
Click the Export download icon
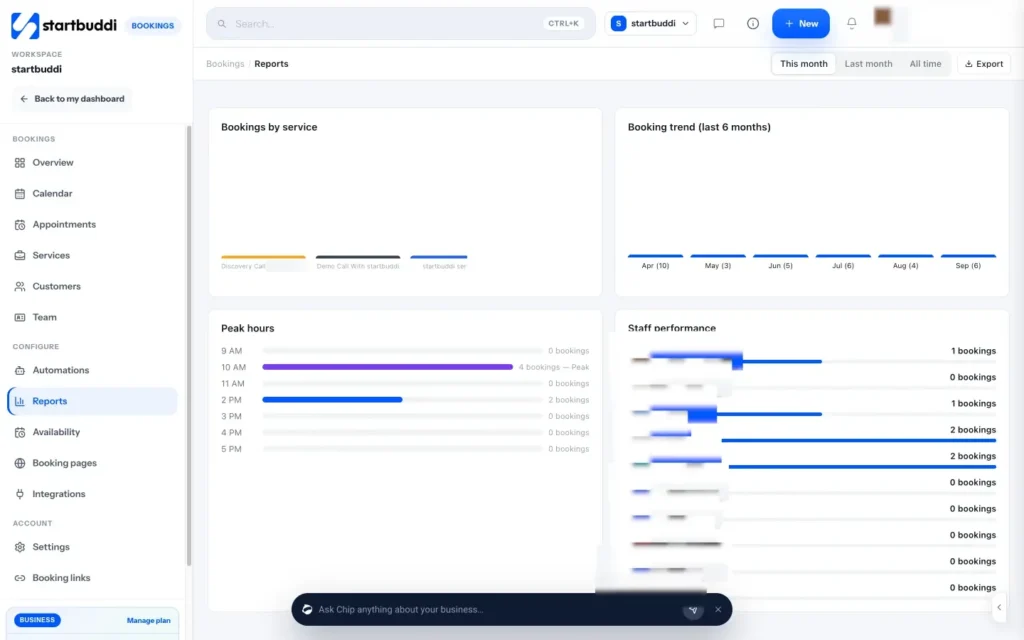[x=968, y=64]
